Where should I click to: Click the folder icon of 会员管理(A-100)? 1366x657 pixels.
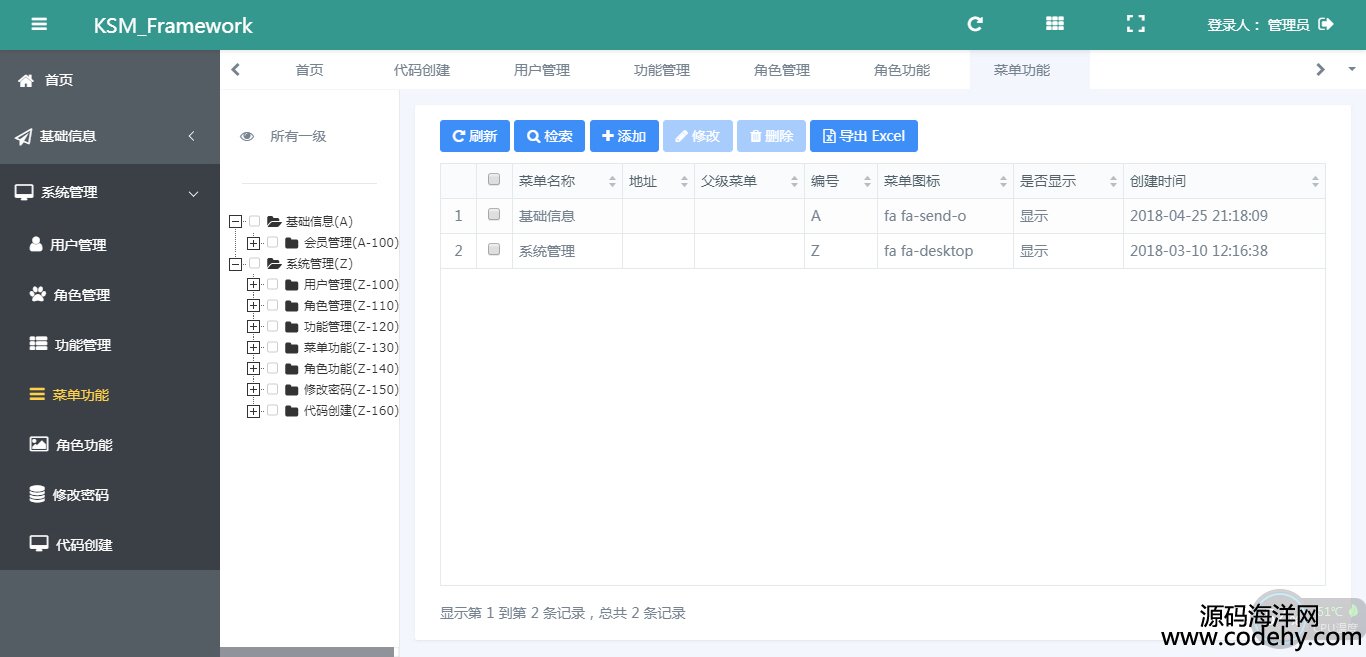click(291, 243)
